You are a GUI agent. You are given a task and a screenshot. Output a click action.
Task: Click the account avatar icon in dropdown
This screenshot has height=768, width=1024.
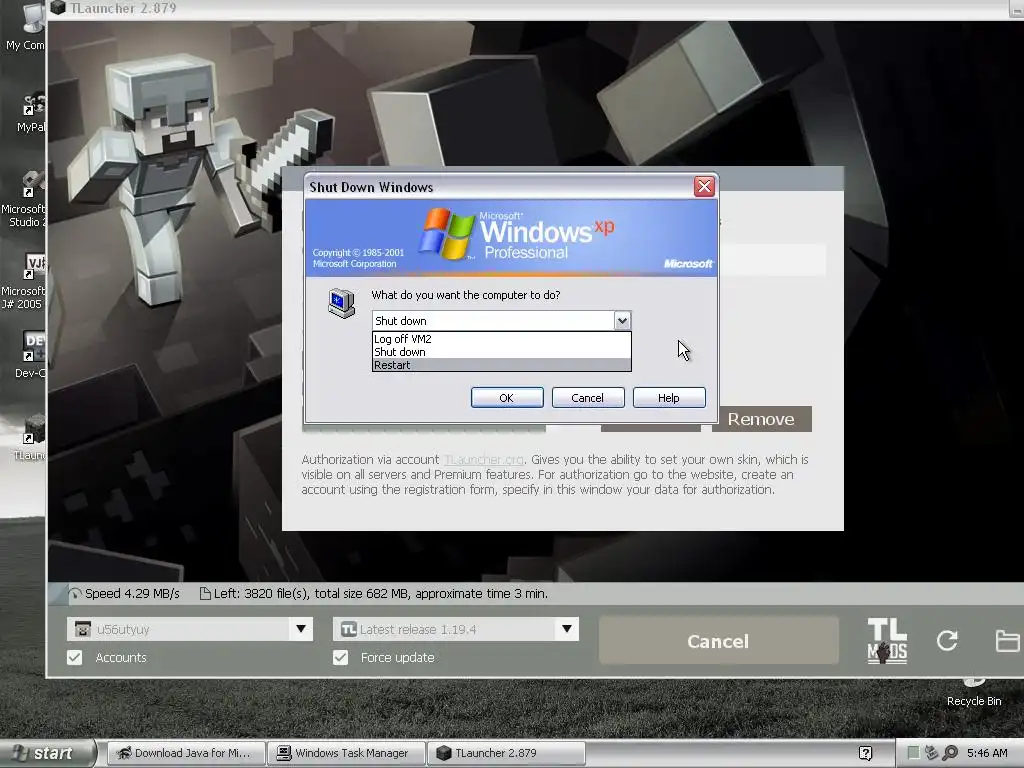[x=82, y=629]
